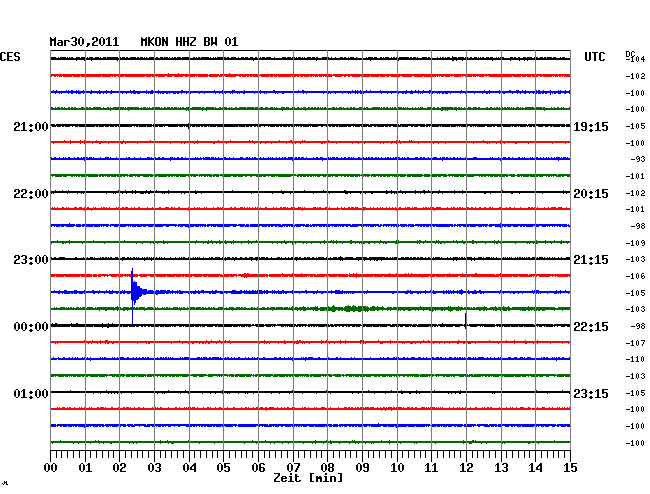Select the 23:00 local time label

[31, 260]
